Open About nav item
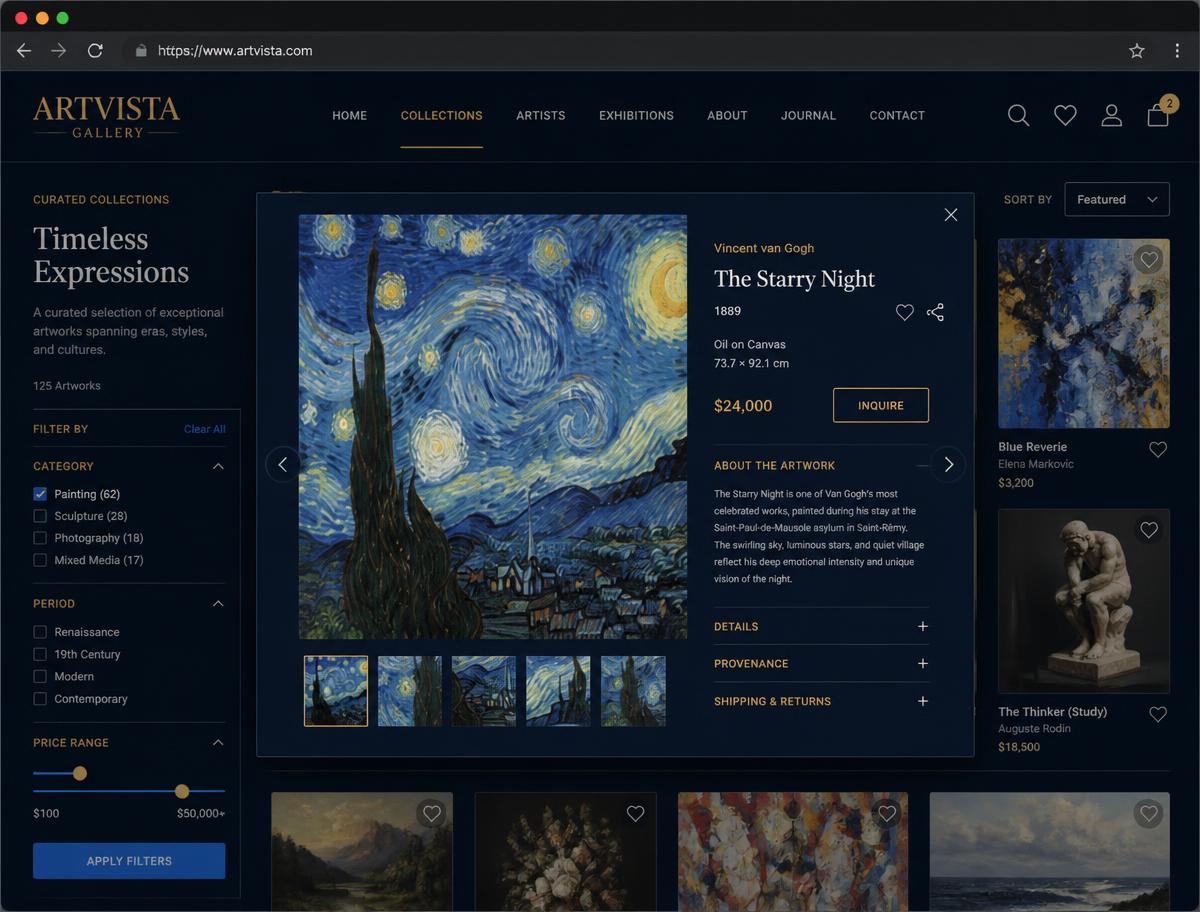The height and width of the screenshot is (912, 1200). pos(727,115)
